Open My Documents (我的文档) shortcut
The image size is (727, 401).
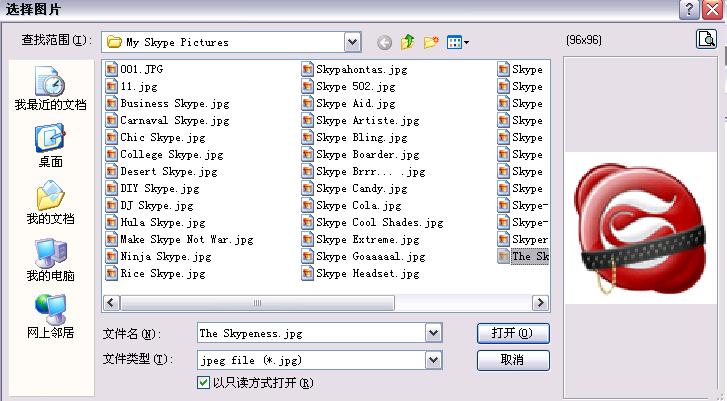click(51, 202)
